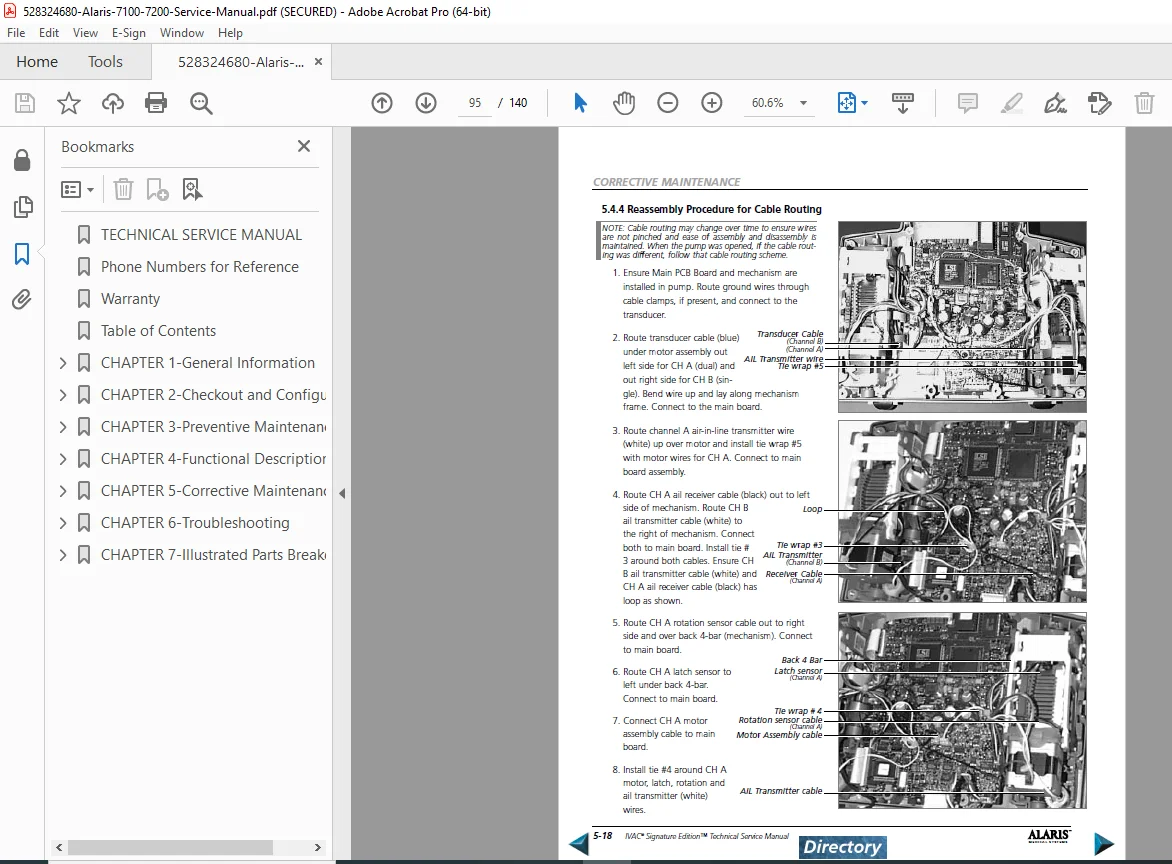Switch to the Tools tab
The image size is (1172, 864).
(105, 62)
